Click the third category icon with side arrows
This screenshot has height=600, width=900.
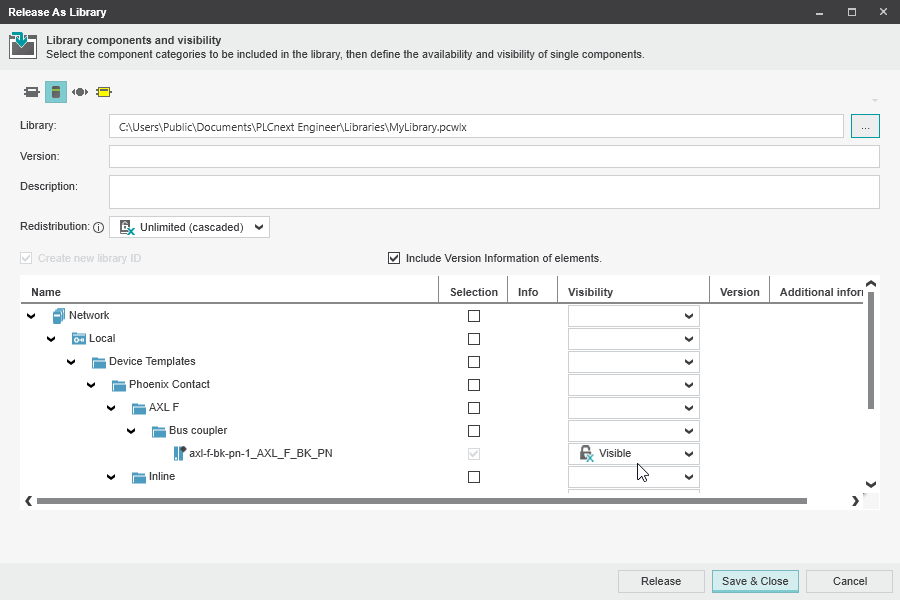tap(80, 92)
